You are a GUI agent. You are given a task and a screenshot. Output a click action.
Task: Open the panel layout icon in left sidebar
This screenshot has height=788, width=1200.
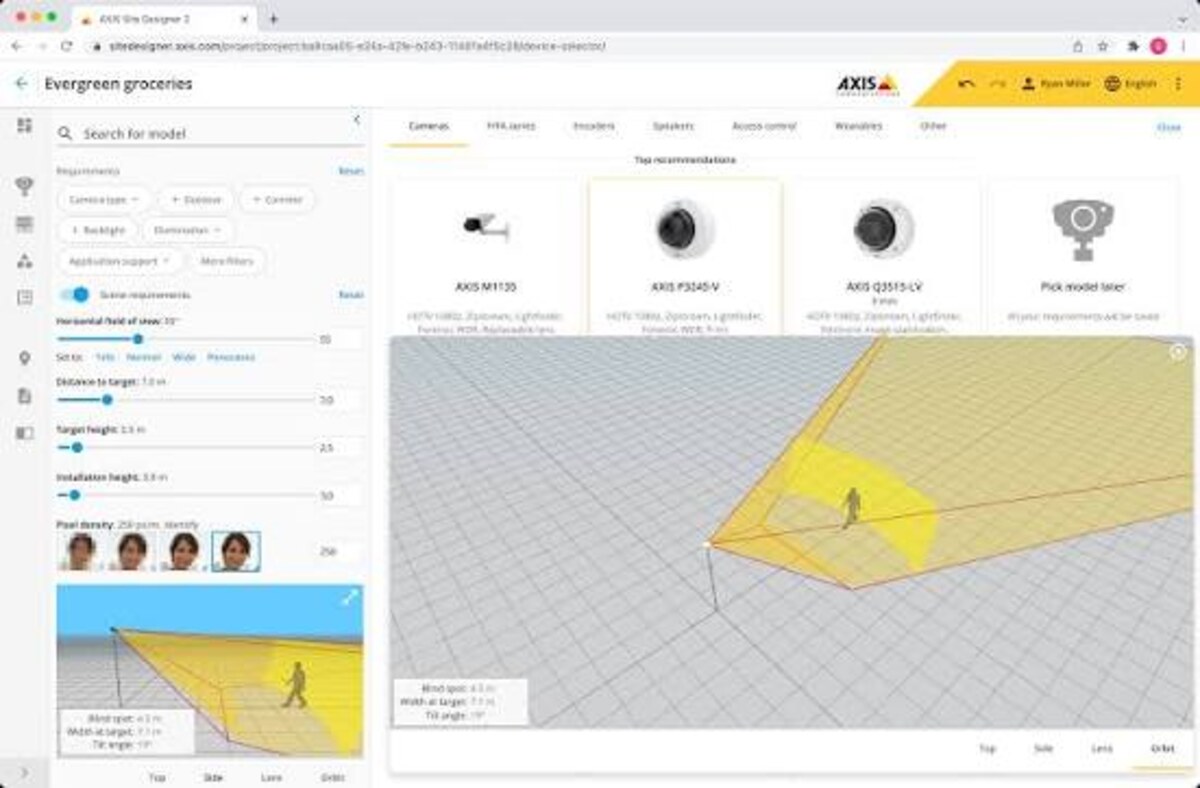click(25, 433)
